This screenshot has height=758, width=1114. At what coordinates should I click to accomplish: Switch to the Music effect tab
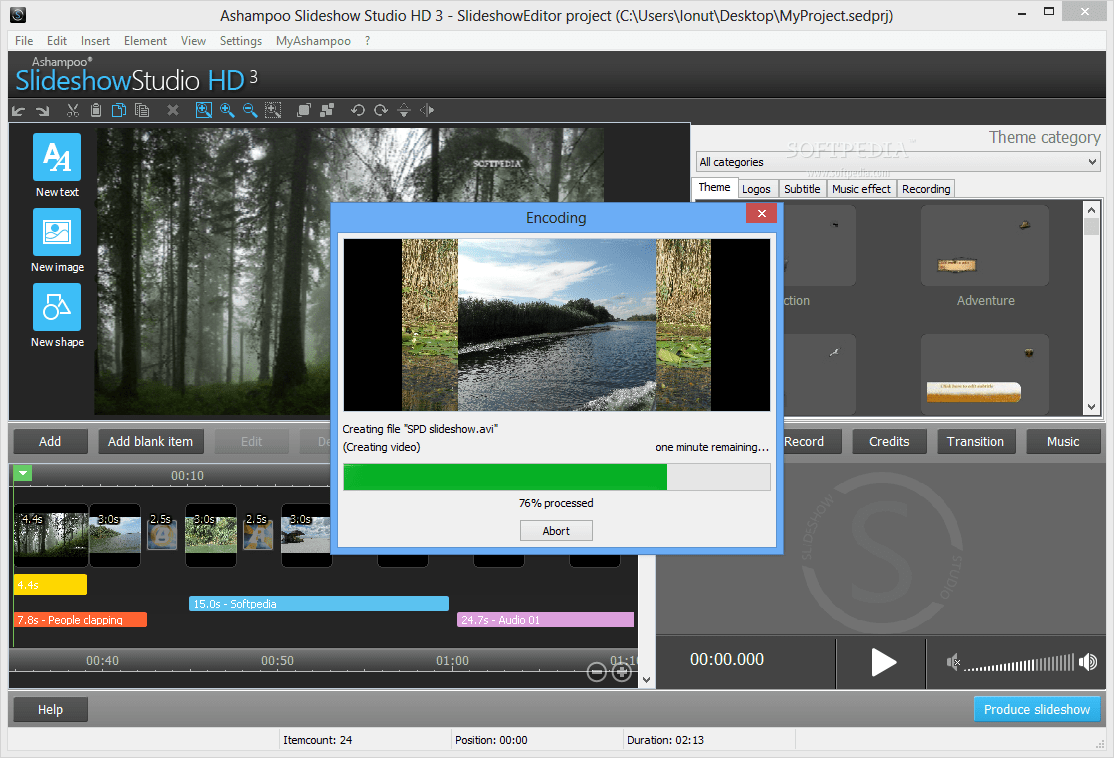(x=861, y=188)
